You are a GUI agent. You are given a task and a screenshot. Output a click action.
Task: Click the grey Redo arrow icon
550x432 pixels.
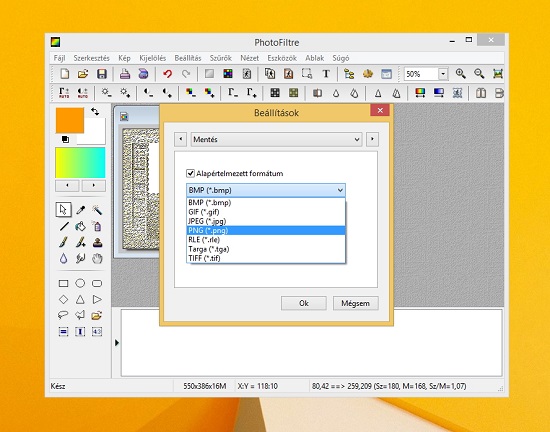186,74
